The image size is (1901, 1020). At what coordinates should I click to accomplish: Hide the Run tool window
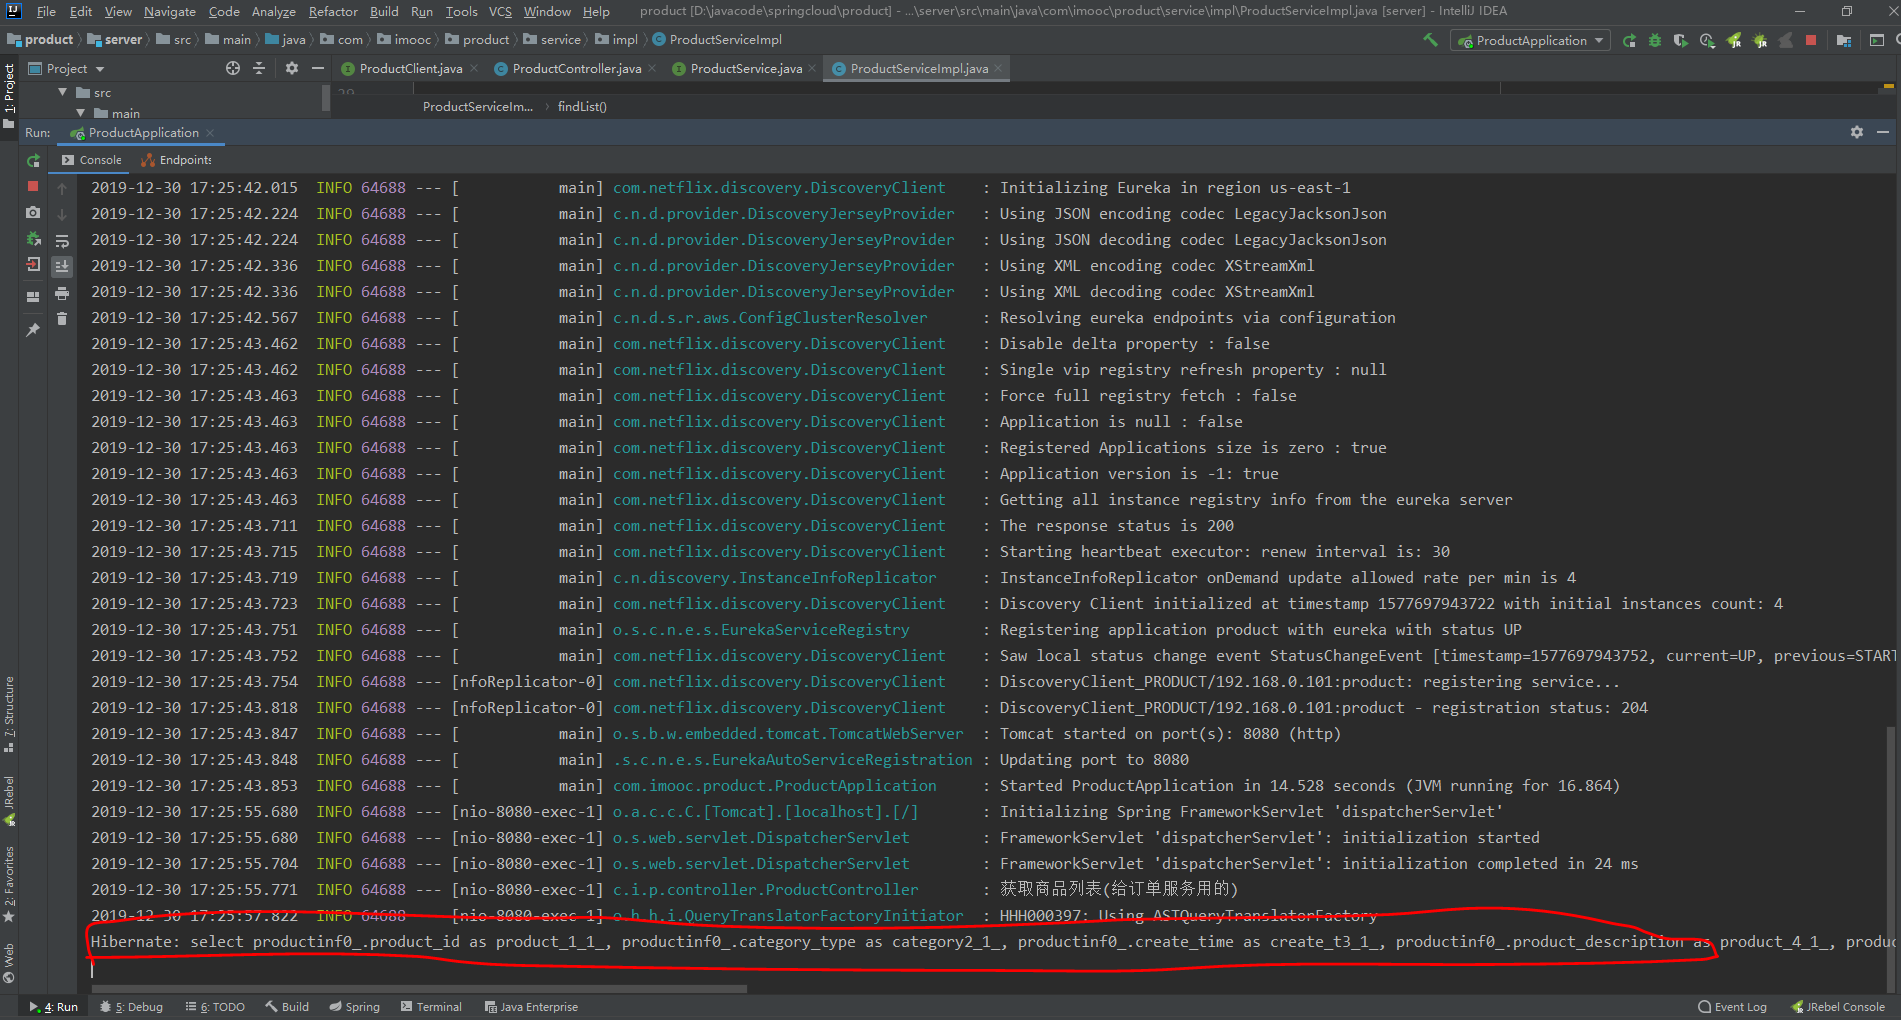(x=1883, y=132)
